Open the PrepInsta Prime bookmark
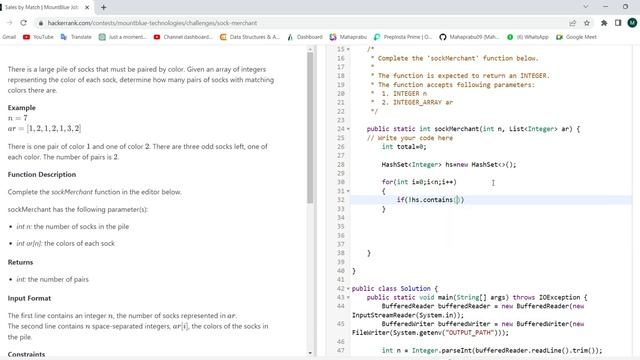The image size is (640, 360). [x=403, y=37]
